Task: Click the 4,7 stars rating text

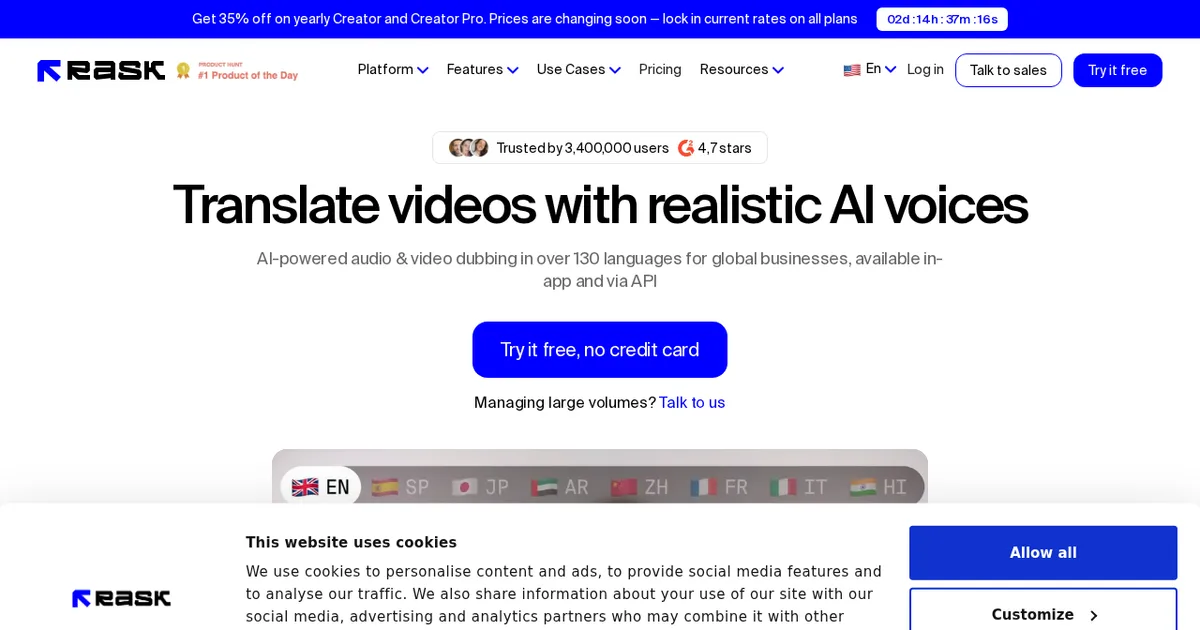Action: (x=724, y=148)
